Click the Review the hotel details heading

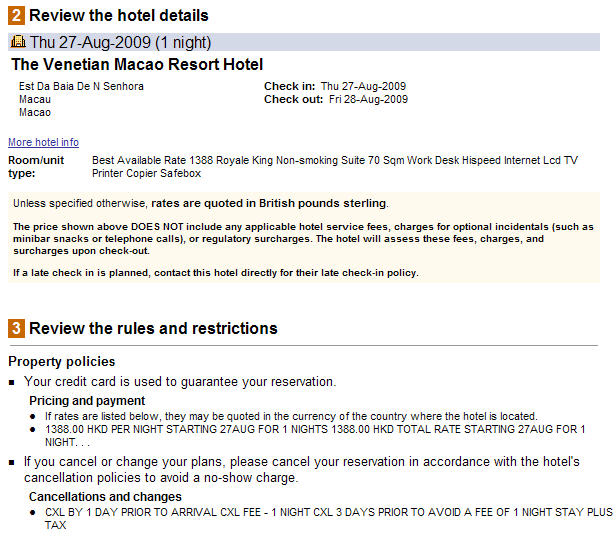pyautogui.click(x=119, y=16)
